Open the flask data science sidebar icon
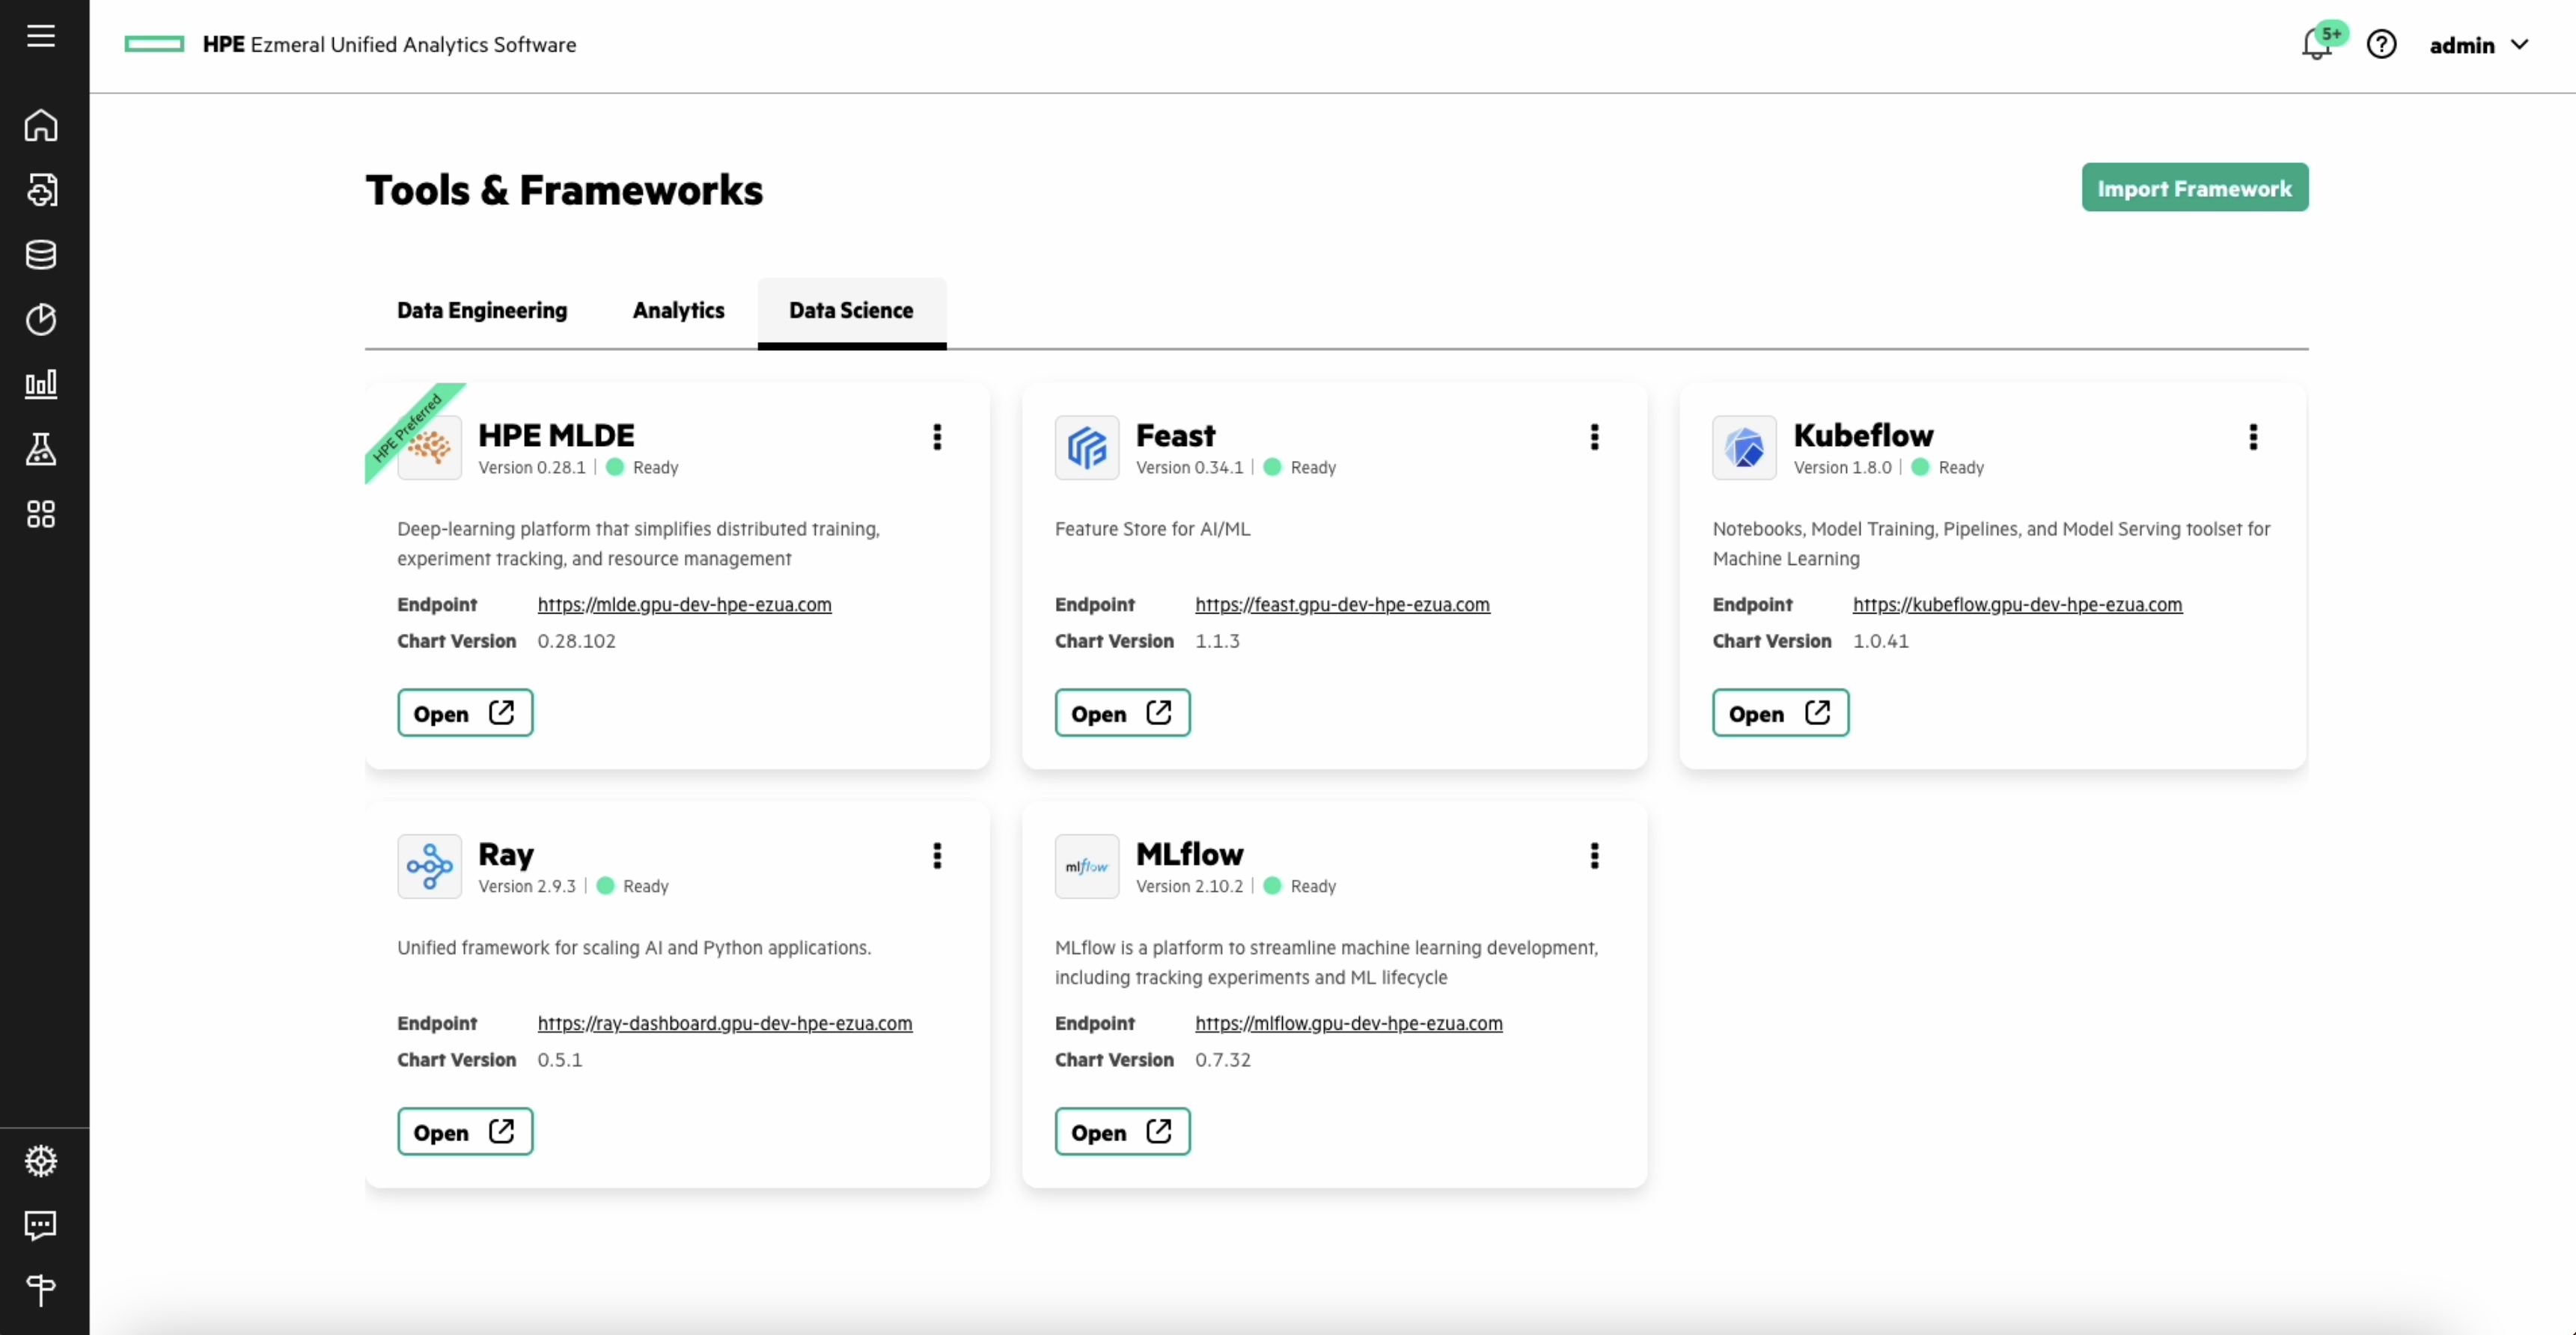Screen dimensions: 2576x1335 [x=41, y=449]
